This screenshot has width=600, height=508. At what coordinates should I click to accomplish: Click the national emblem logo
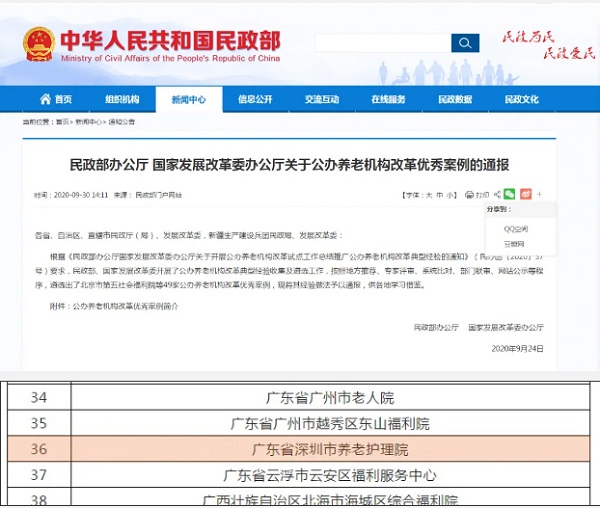coord(39,44)
